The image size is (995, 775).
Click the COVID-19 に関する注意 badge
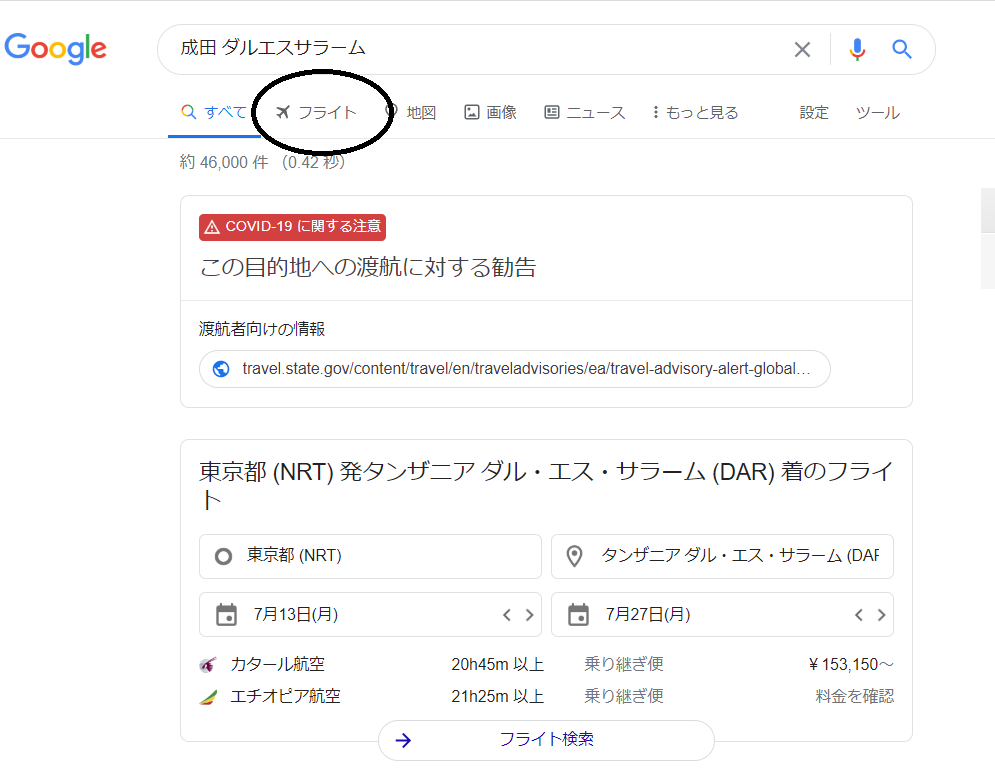point(293,227)
